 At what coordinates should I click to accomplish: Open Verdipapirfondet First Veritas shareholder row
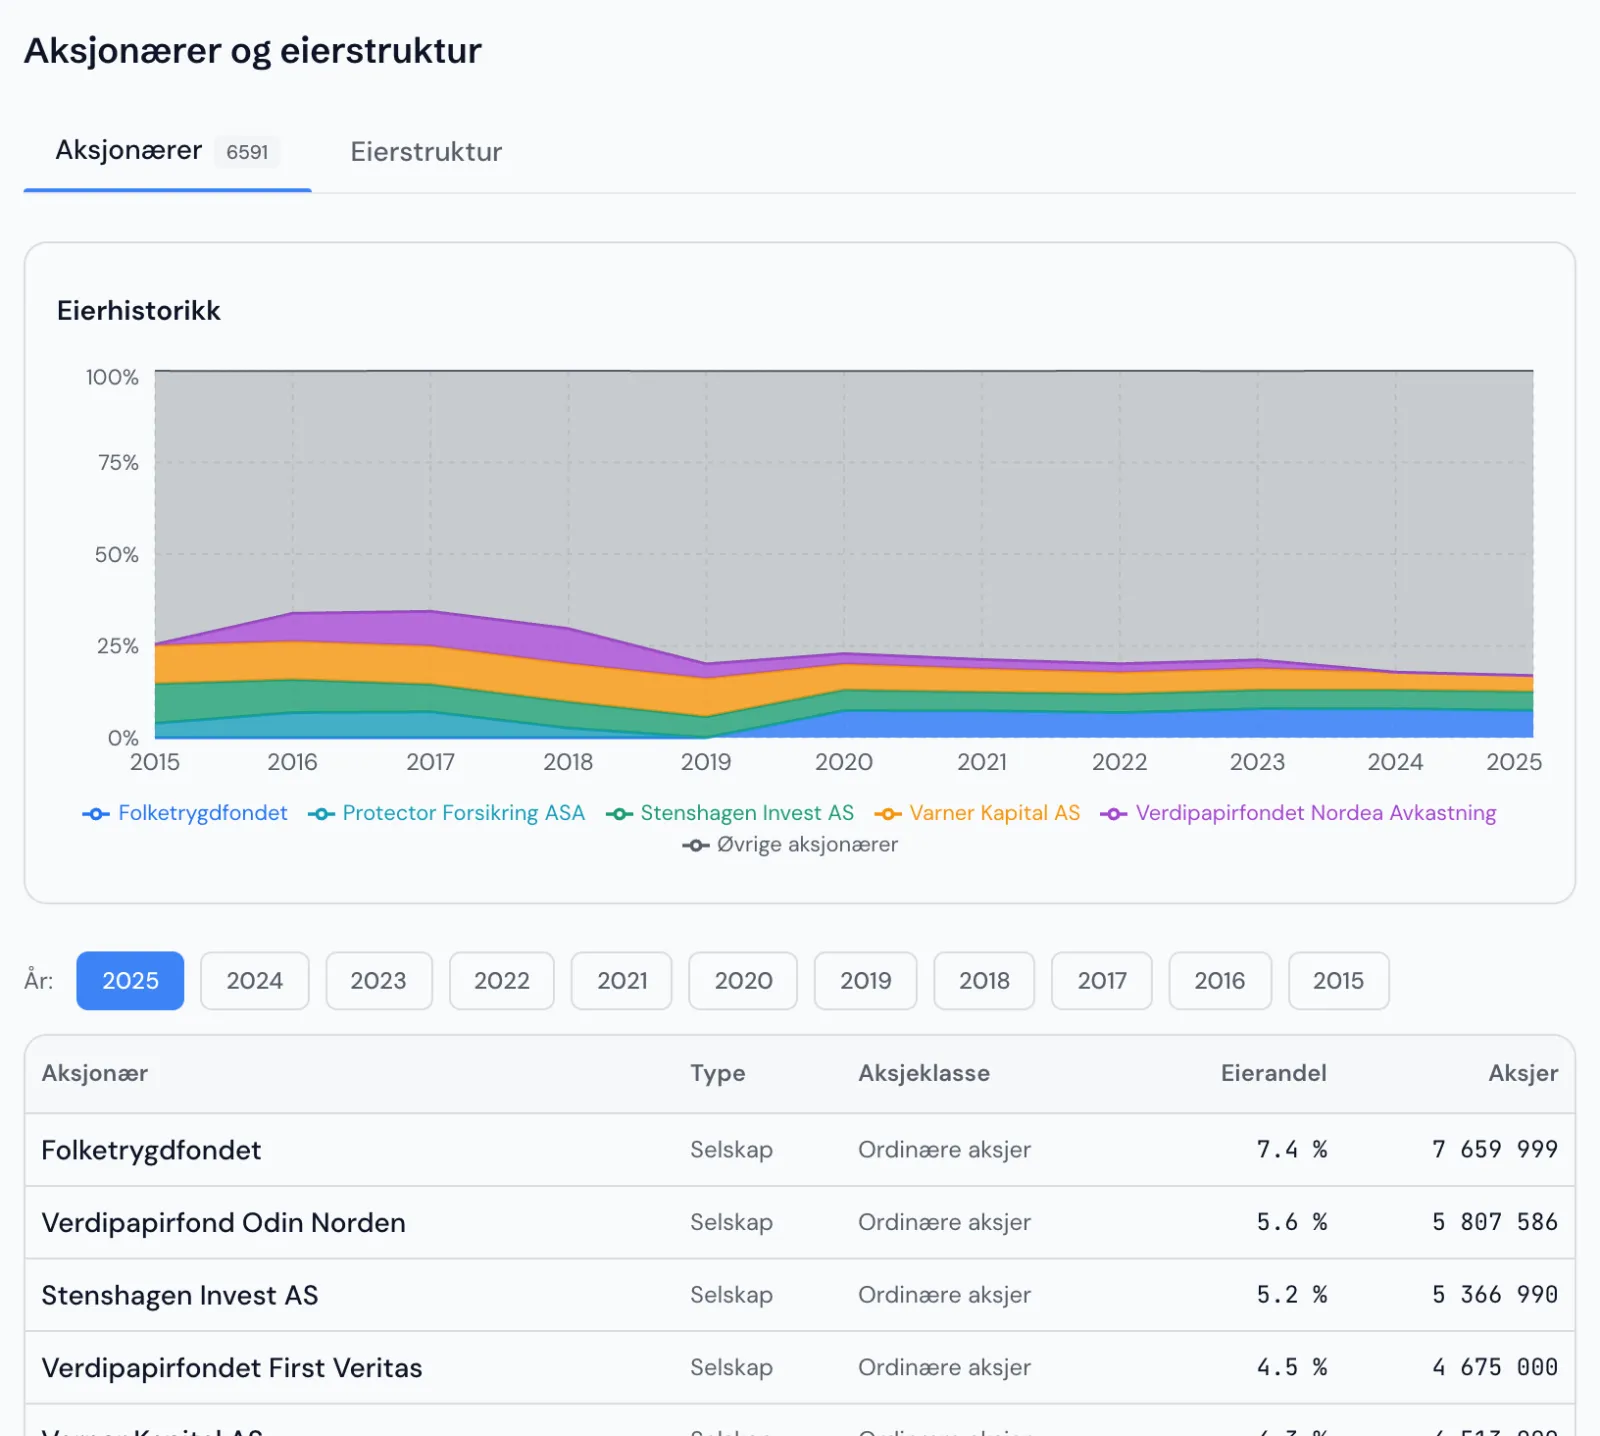(800, 1368)
